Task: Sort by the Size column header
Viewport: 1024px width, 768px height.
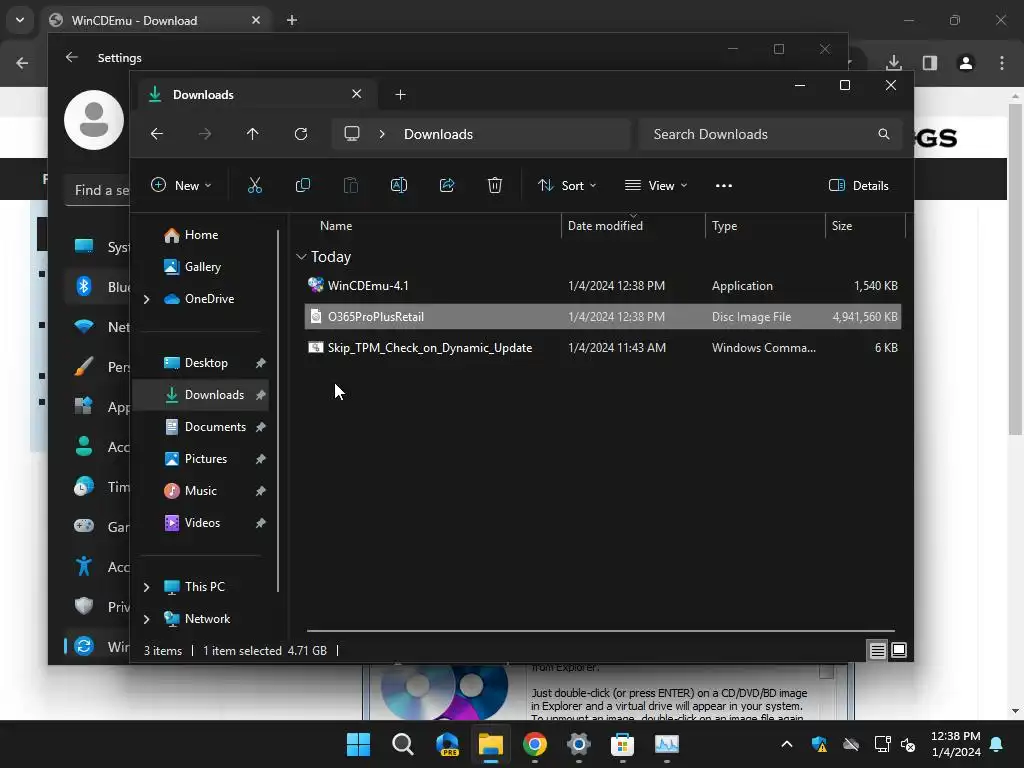Action: pos(865,226)
